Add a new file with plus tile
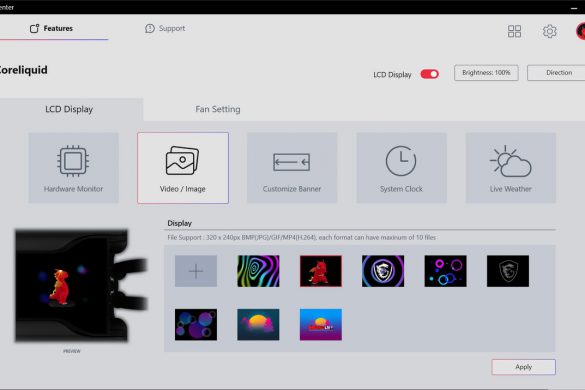Image resolution: width=585 pixels, height=390 pixels. pyautogui.click(x=196, y=271)
